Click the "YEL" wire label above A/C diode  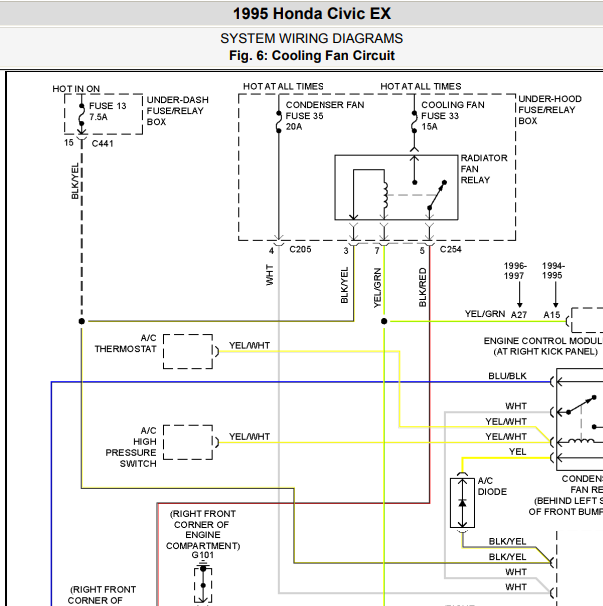pyautogui.click(x=518, y=452)
